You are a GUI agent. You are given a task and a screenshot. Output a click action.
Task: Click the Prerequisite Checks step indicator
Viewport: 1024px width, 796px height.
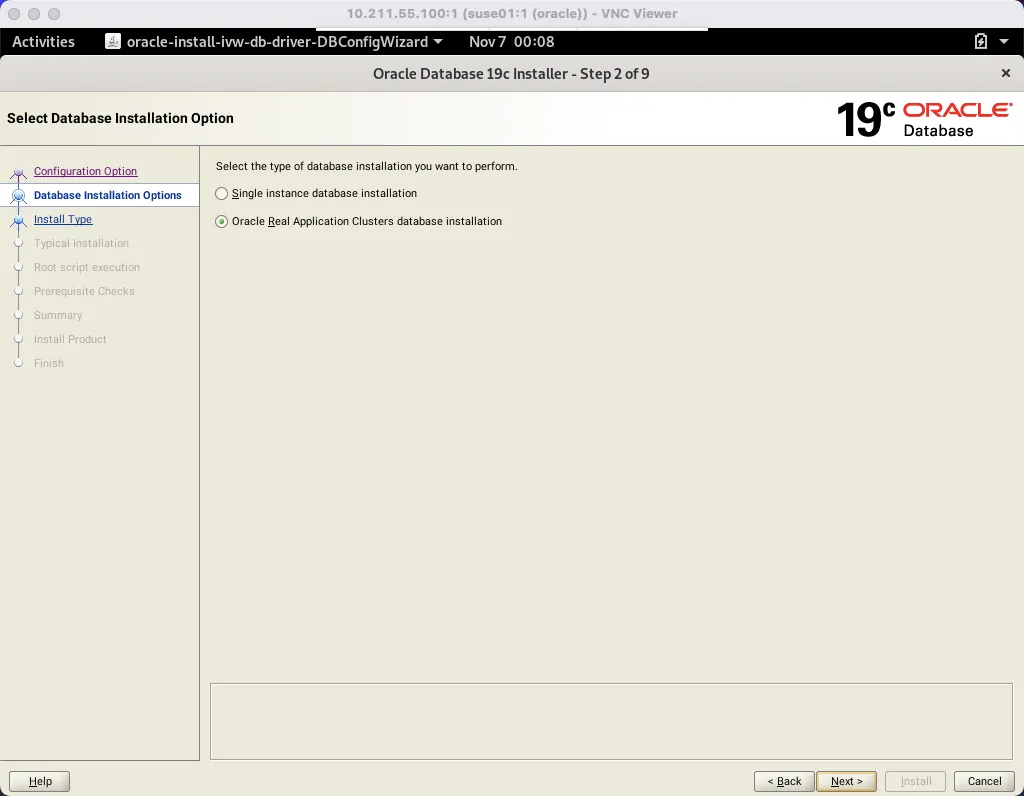coord(19,291)
